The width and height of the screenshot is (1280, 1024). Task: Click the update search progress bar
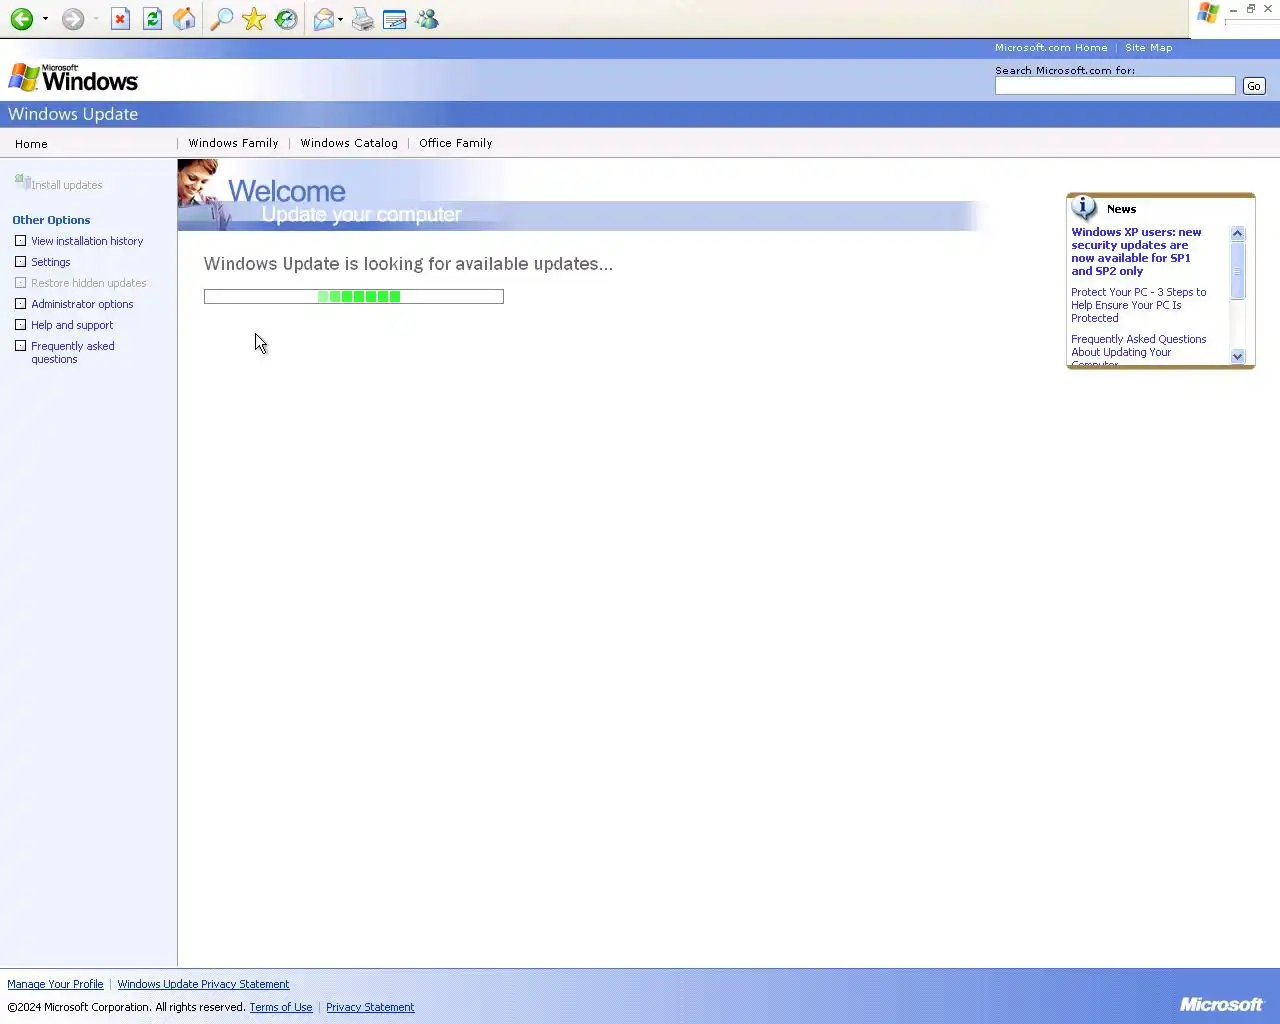354,296
